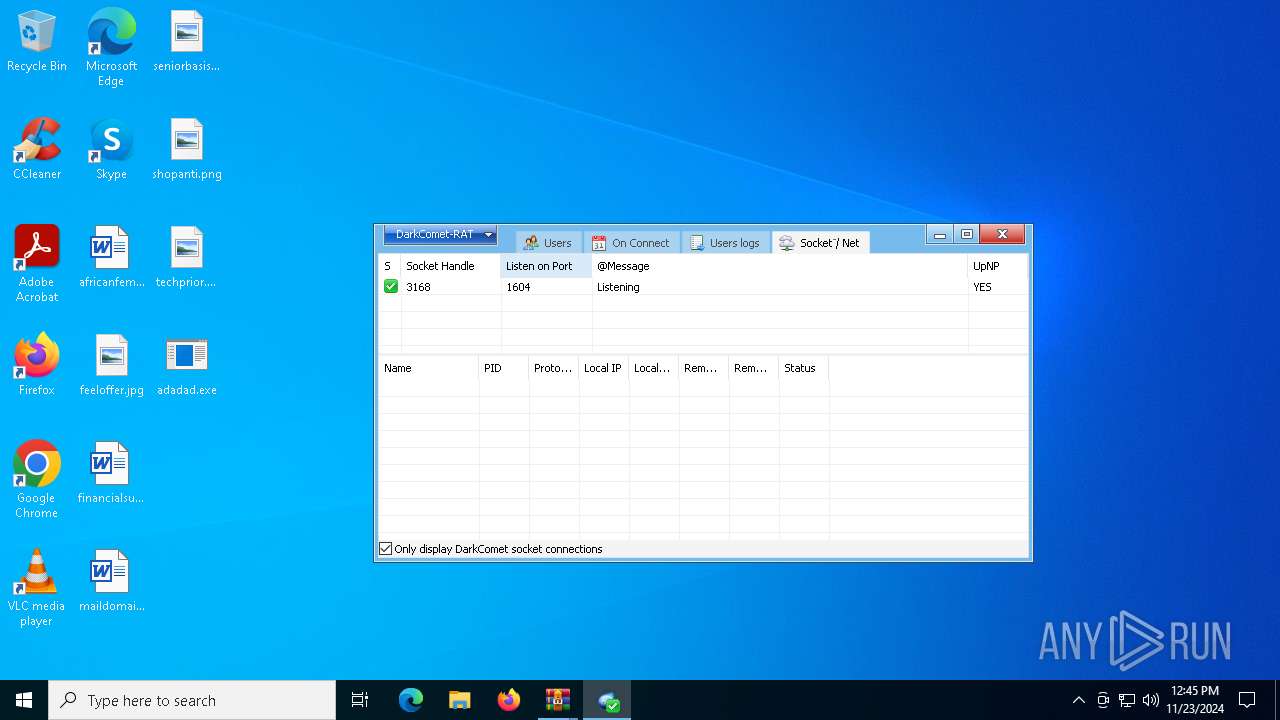This screenshot has width=1280, height=720.
Task: Select the Microsoft Edge desktop shortcut
Action: (x=111, y=48)
